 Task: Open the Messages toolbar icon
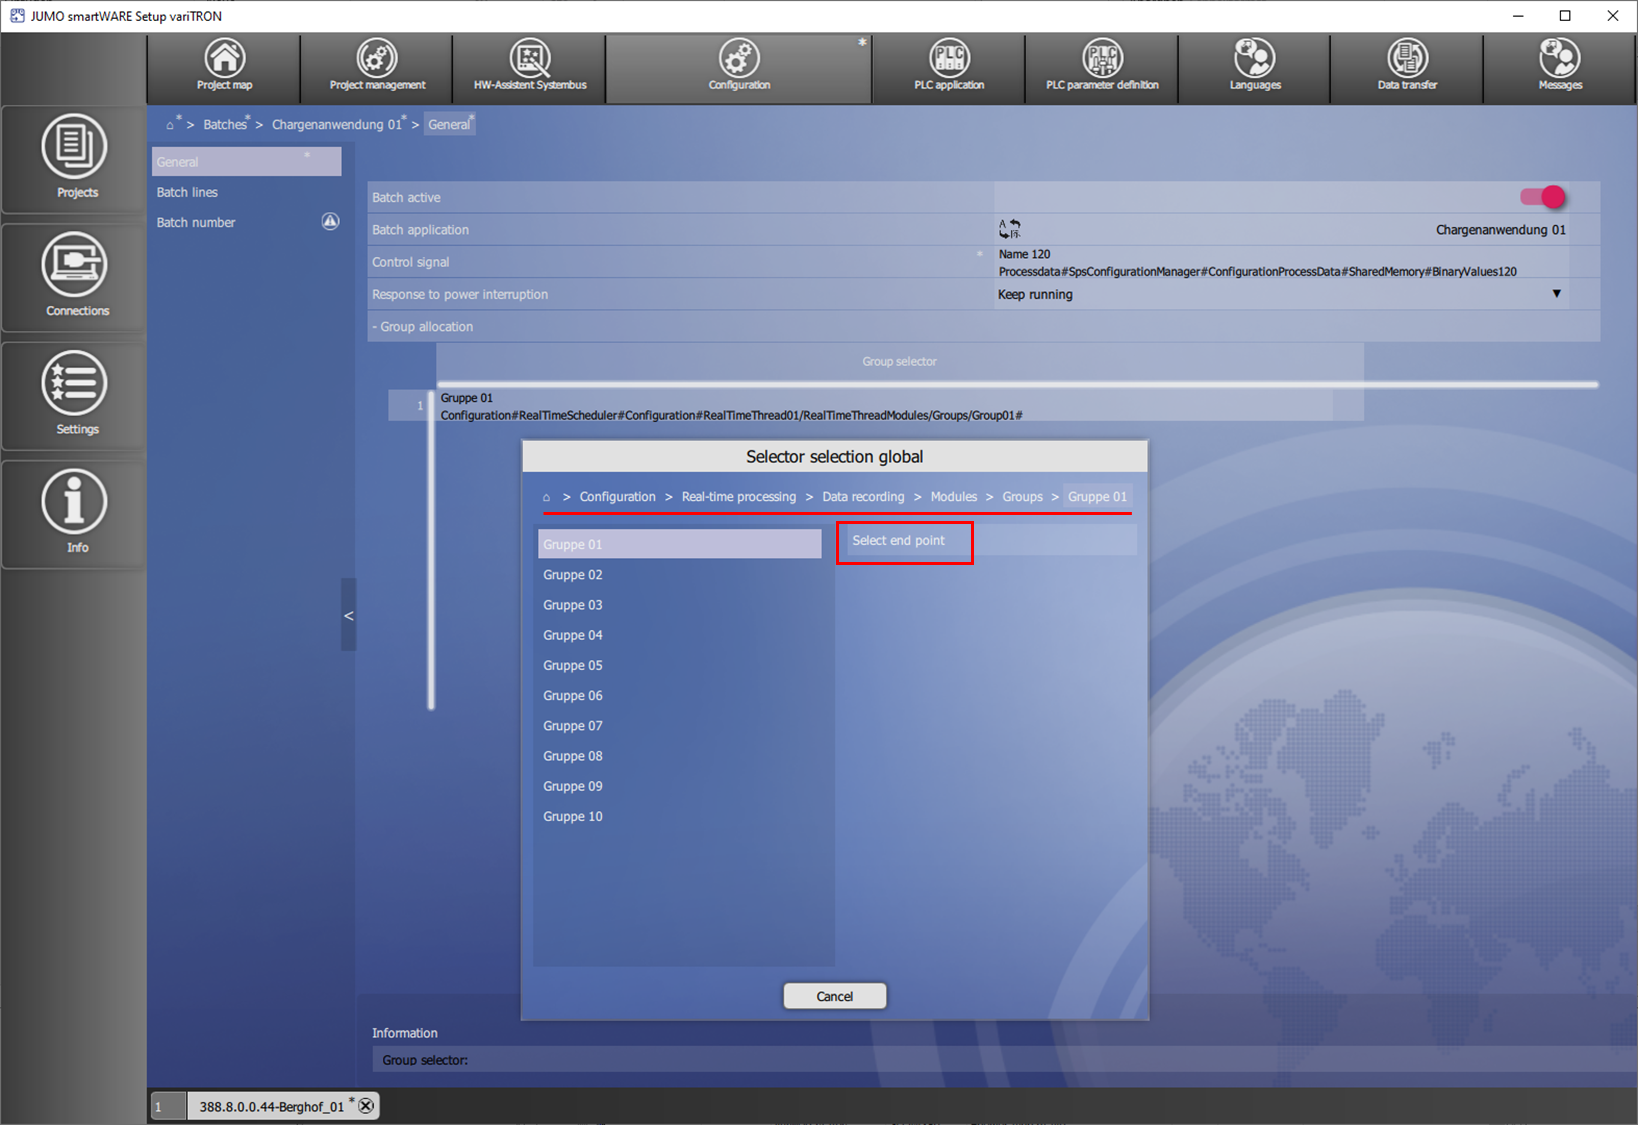pos(1560,67)
